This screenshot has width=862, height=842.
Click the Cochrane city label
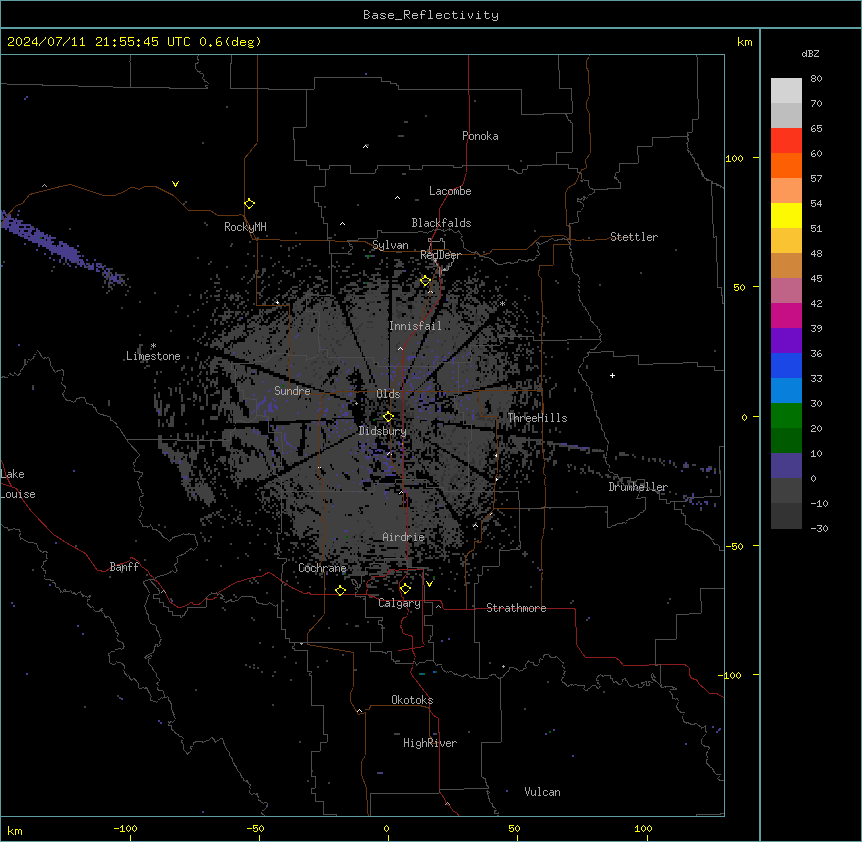click(x=322, y=568)
